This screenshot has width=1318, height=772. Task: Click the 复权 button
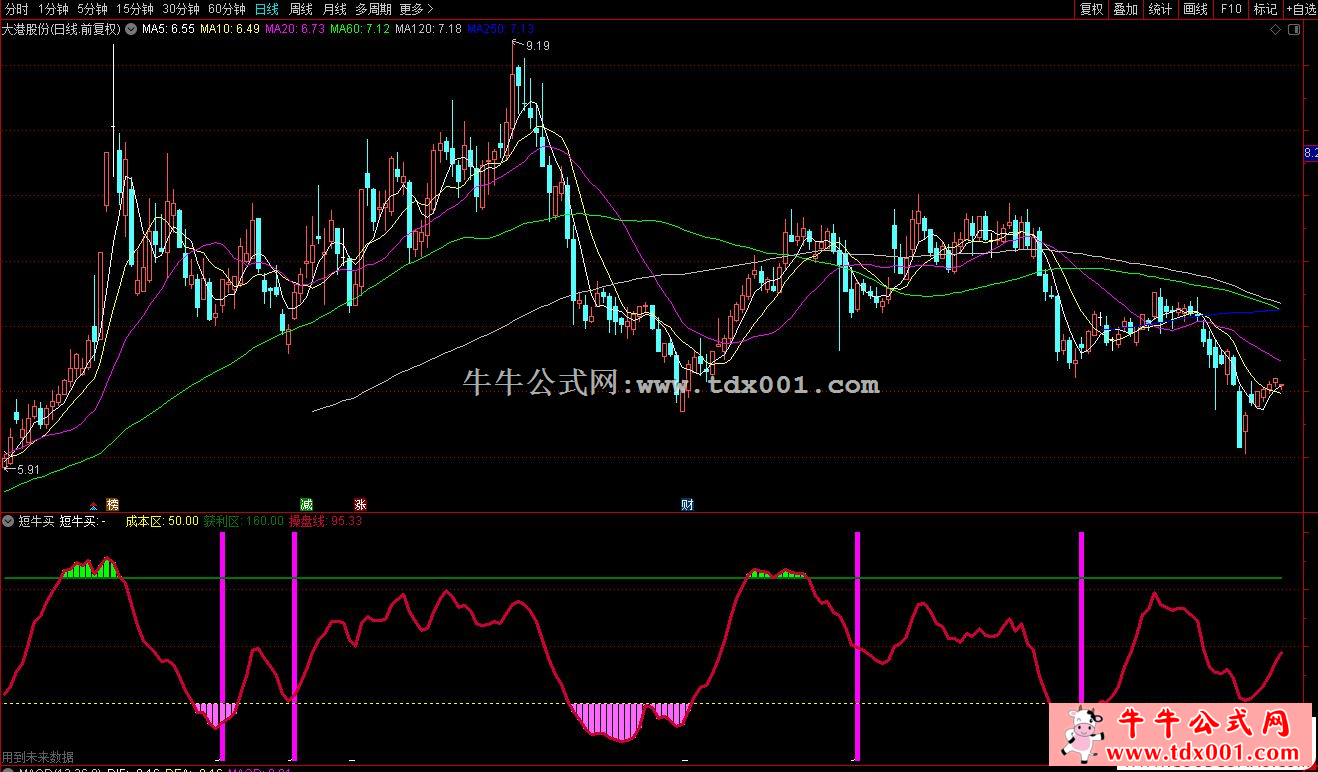tap(1091, 9)
